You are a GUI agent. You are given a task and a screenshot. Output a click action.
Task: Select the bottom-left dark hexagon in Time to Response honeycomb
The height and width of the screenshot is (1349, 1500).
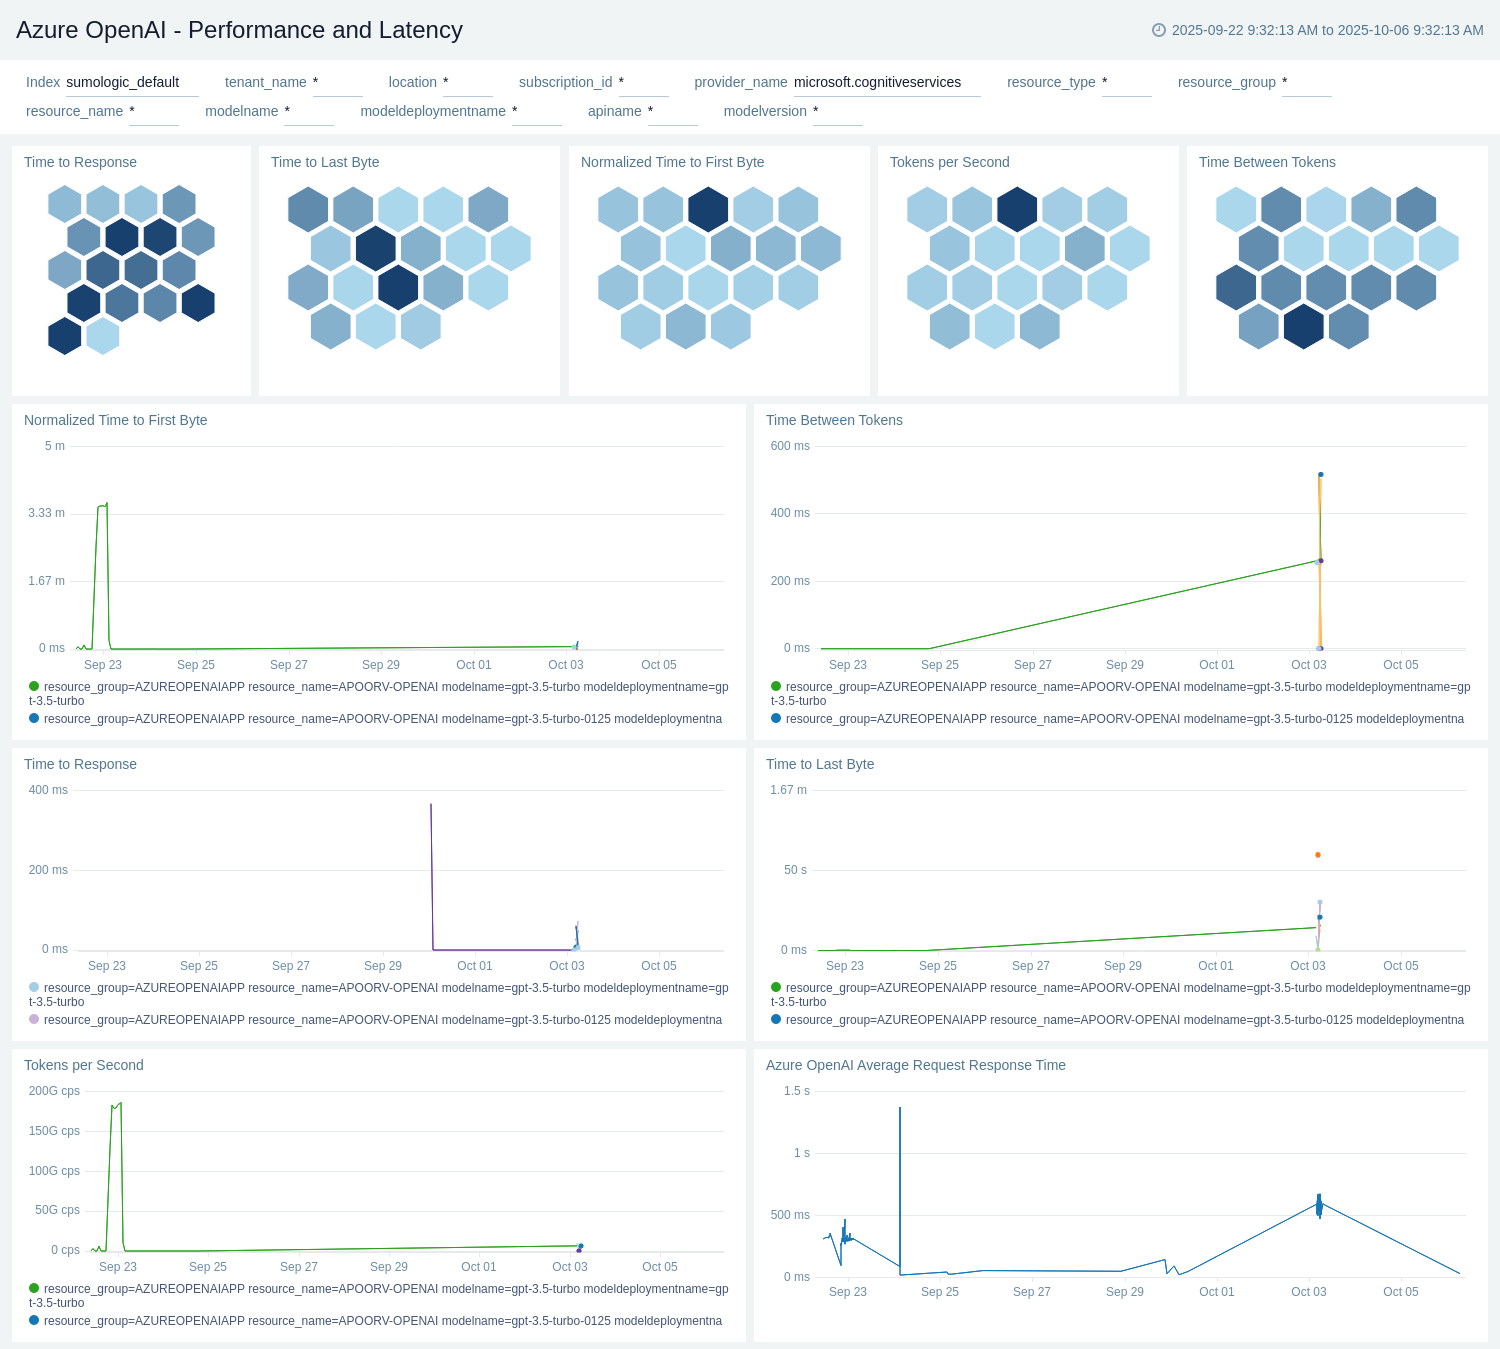65,336
